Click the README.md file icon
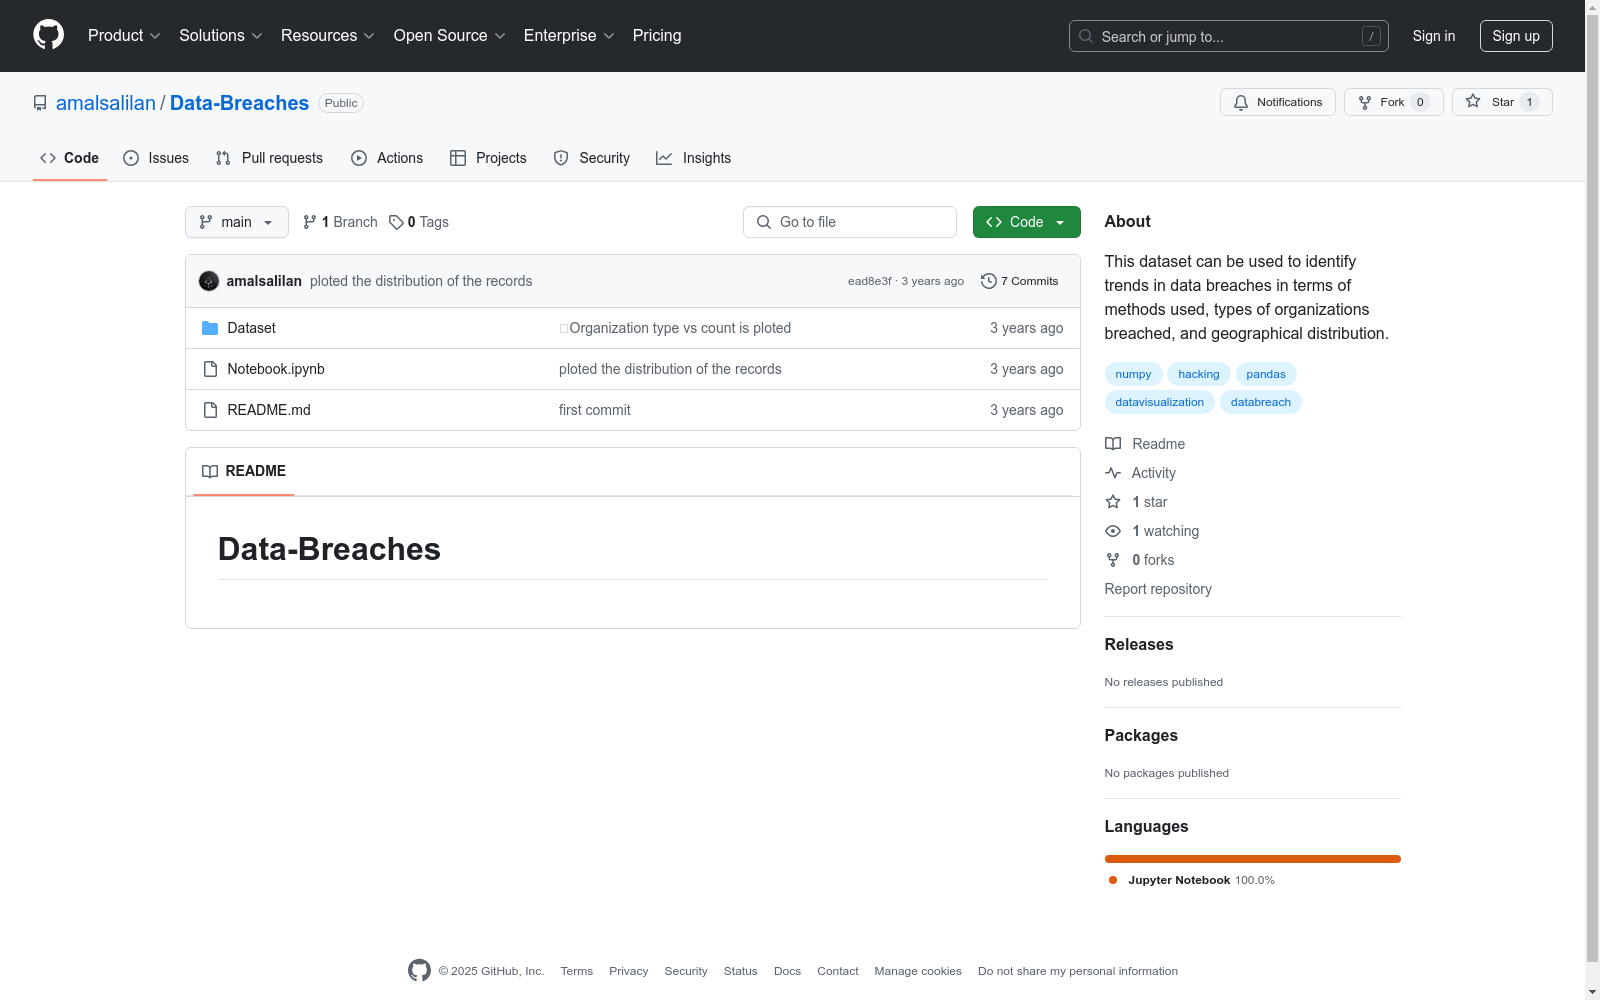Viewport: 1600px width, 1000px height. click(210, 410)
